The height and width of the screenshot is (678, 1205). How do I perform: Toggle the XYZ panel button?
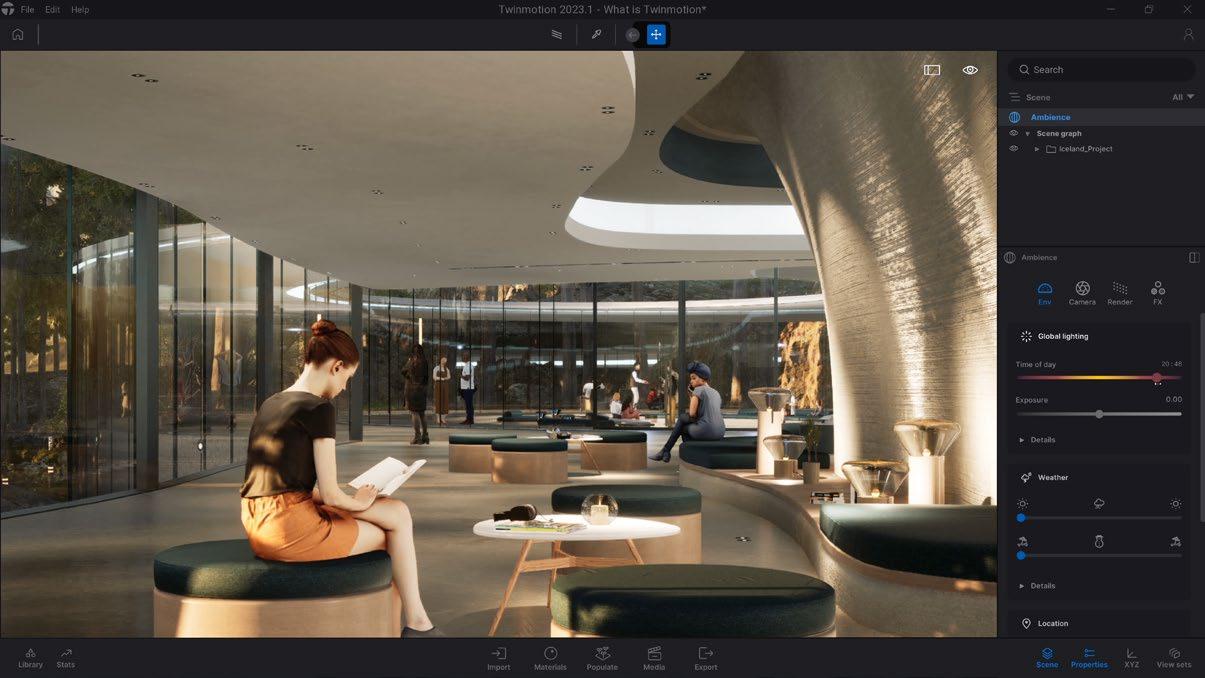[x=1131, y=658]
